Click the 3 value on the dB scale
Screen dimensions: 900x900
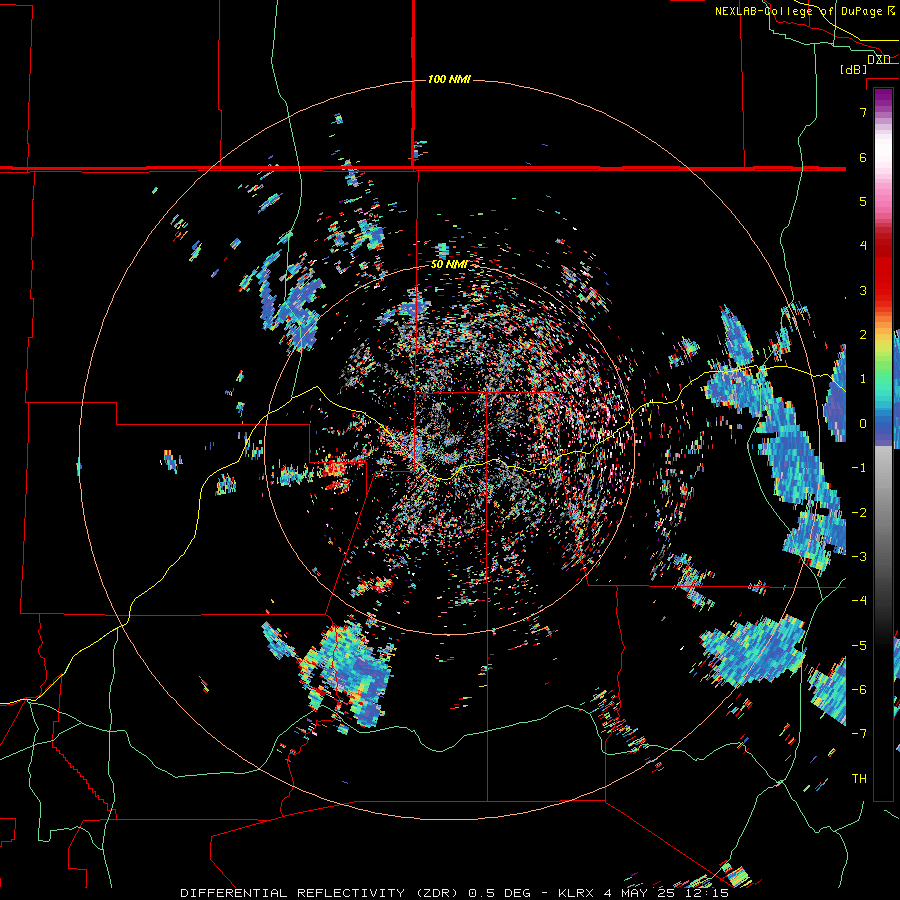[x=863, y=290]
